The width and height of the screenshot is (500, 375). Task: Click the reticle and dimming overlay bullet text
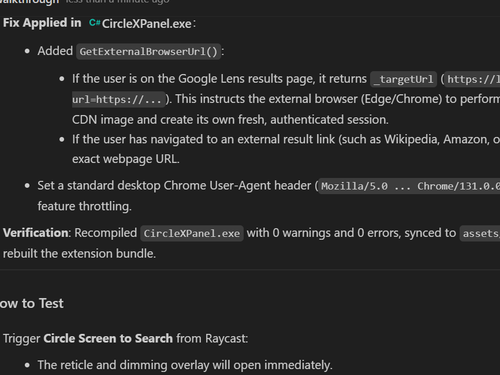(x=185, y=365)
